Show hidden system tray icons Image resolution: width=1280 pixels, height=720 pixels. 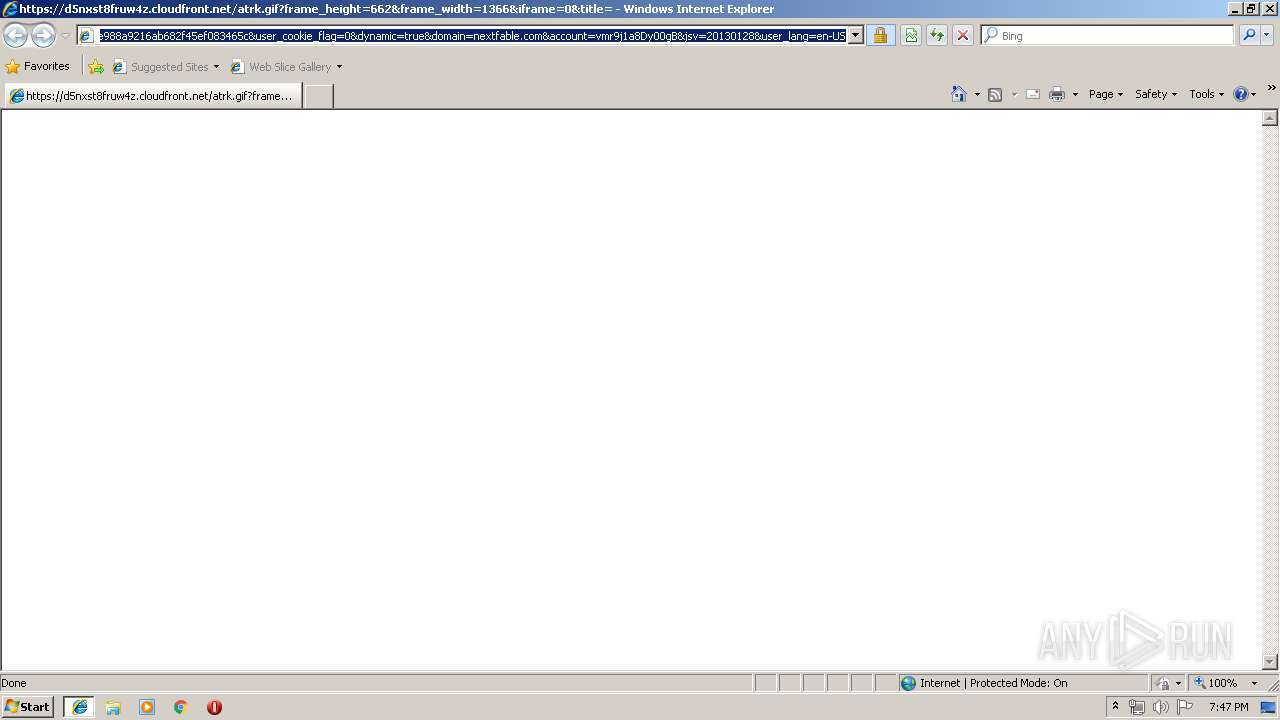pos(1115,707)
